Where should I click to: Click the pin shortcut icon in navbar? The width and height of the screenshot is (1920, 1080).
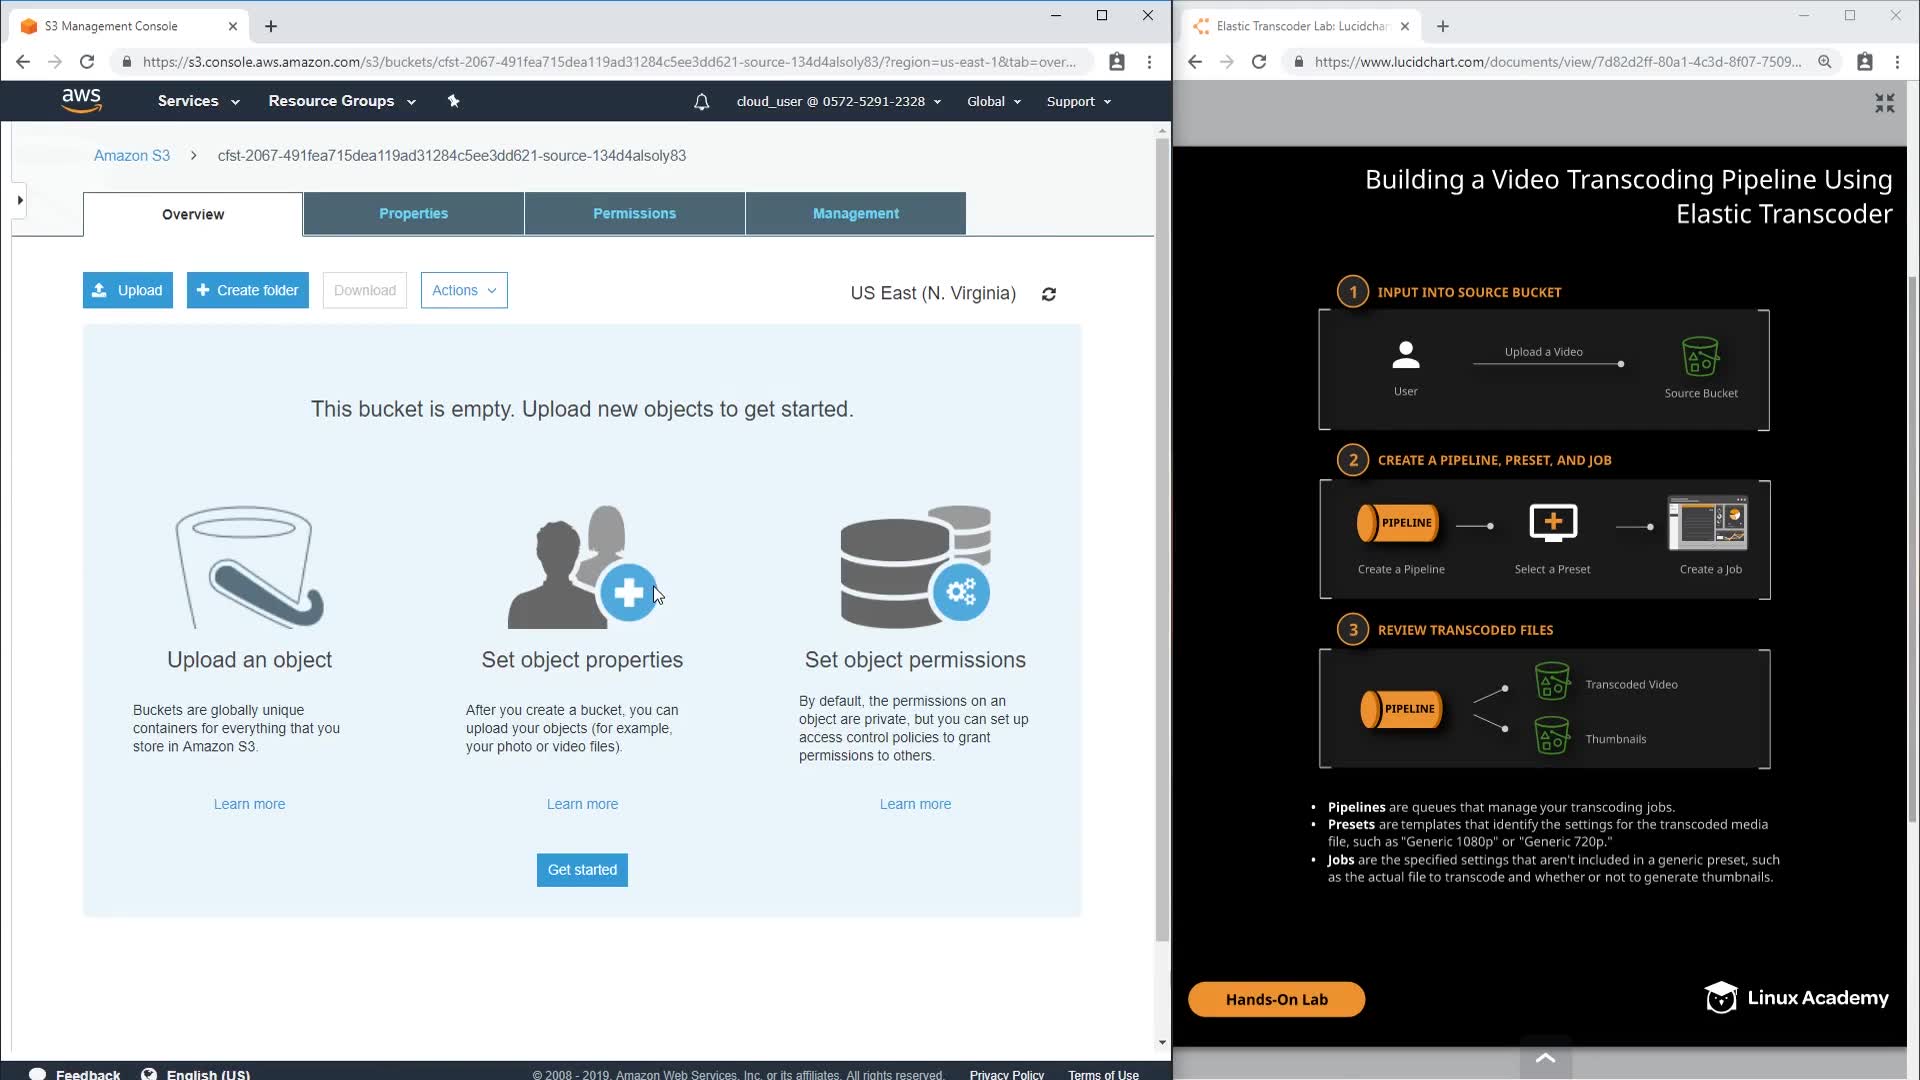453,101
